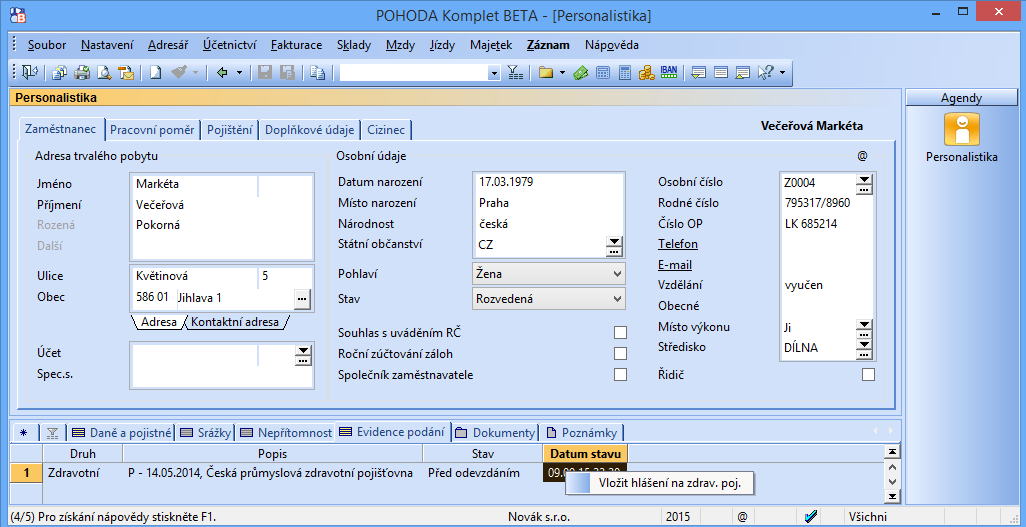Tick Roční zúčtování záloh checkbox
Screen dimensions: 1026x527
click(x=620, y=354)
